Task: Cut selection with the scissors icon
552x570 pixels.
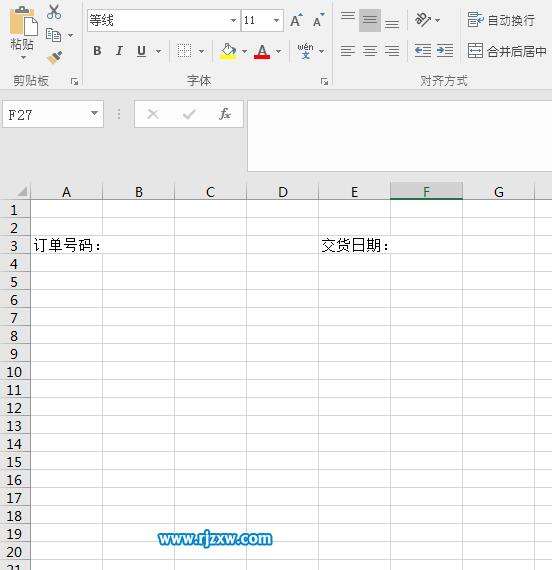Action: click(x=54, y=12)
